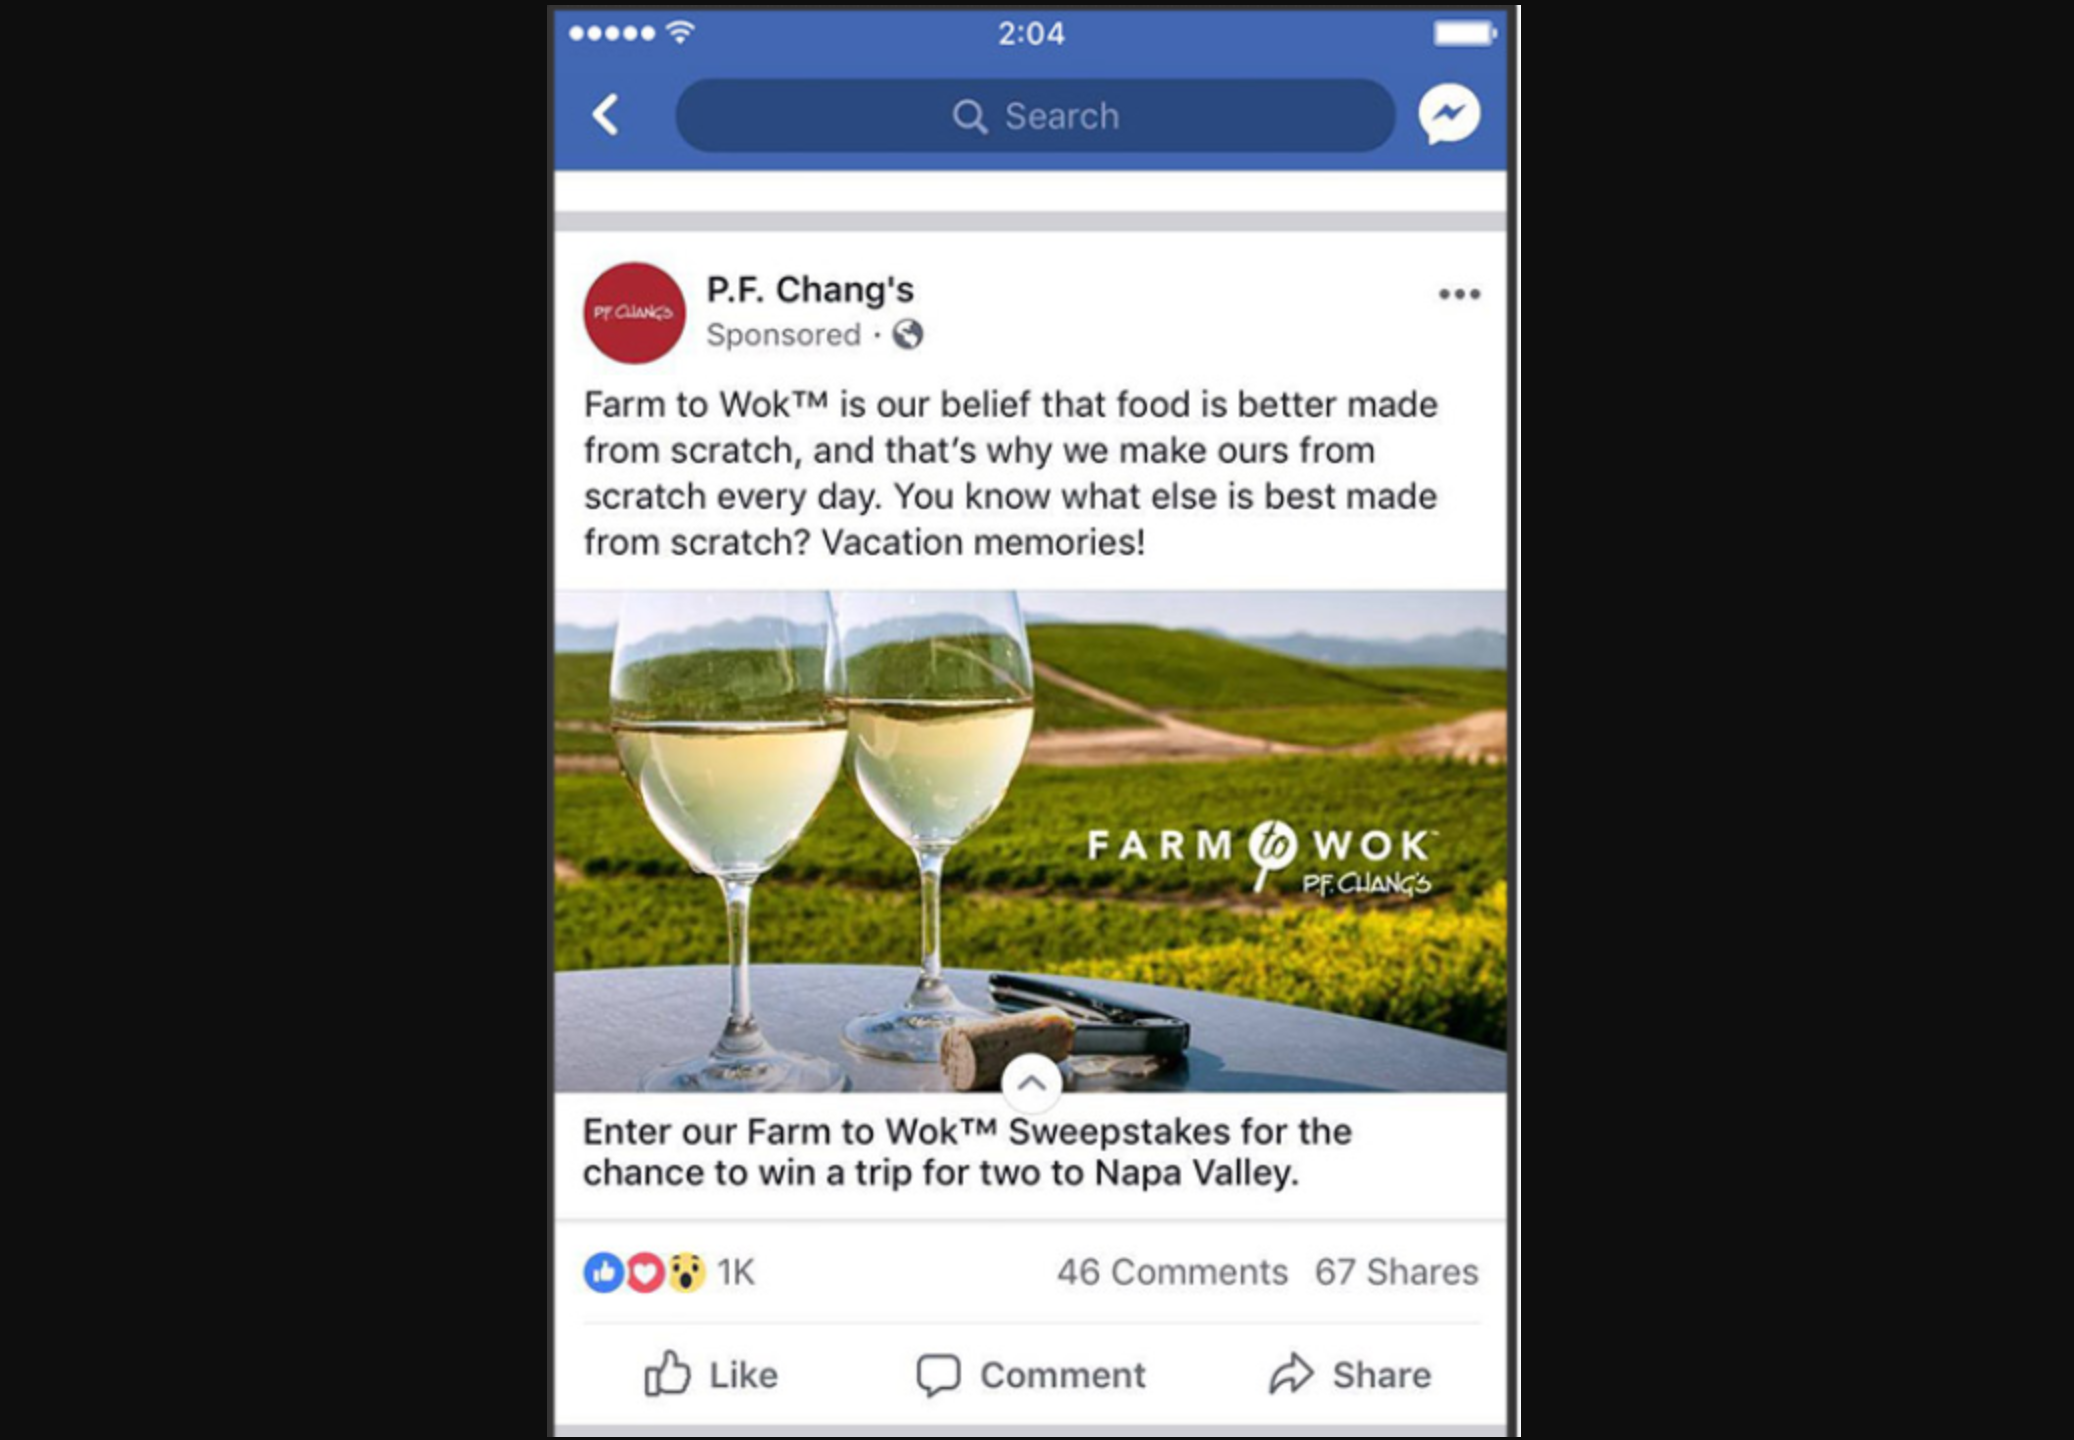This screenshot has width=2074, height=1440.
Task: Tap the back arrow icon
Action: [606, 115]
